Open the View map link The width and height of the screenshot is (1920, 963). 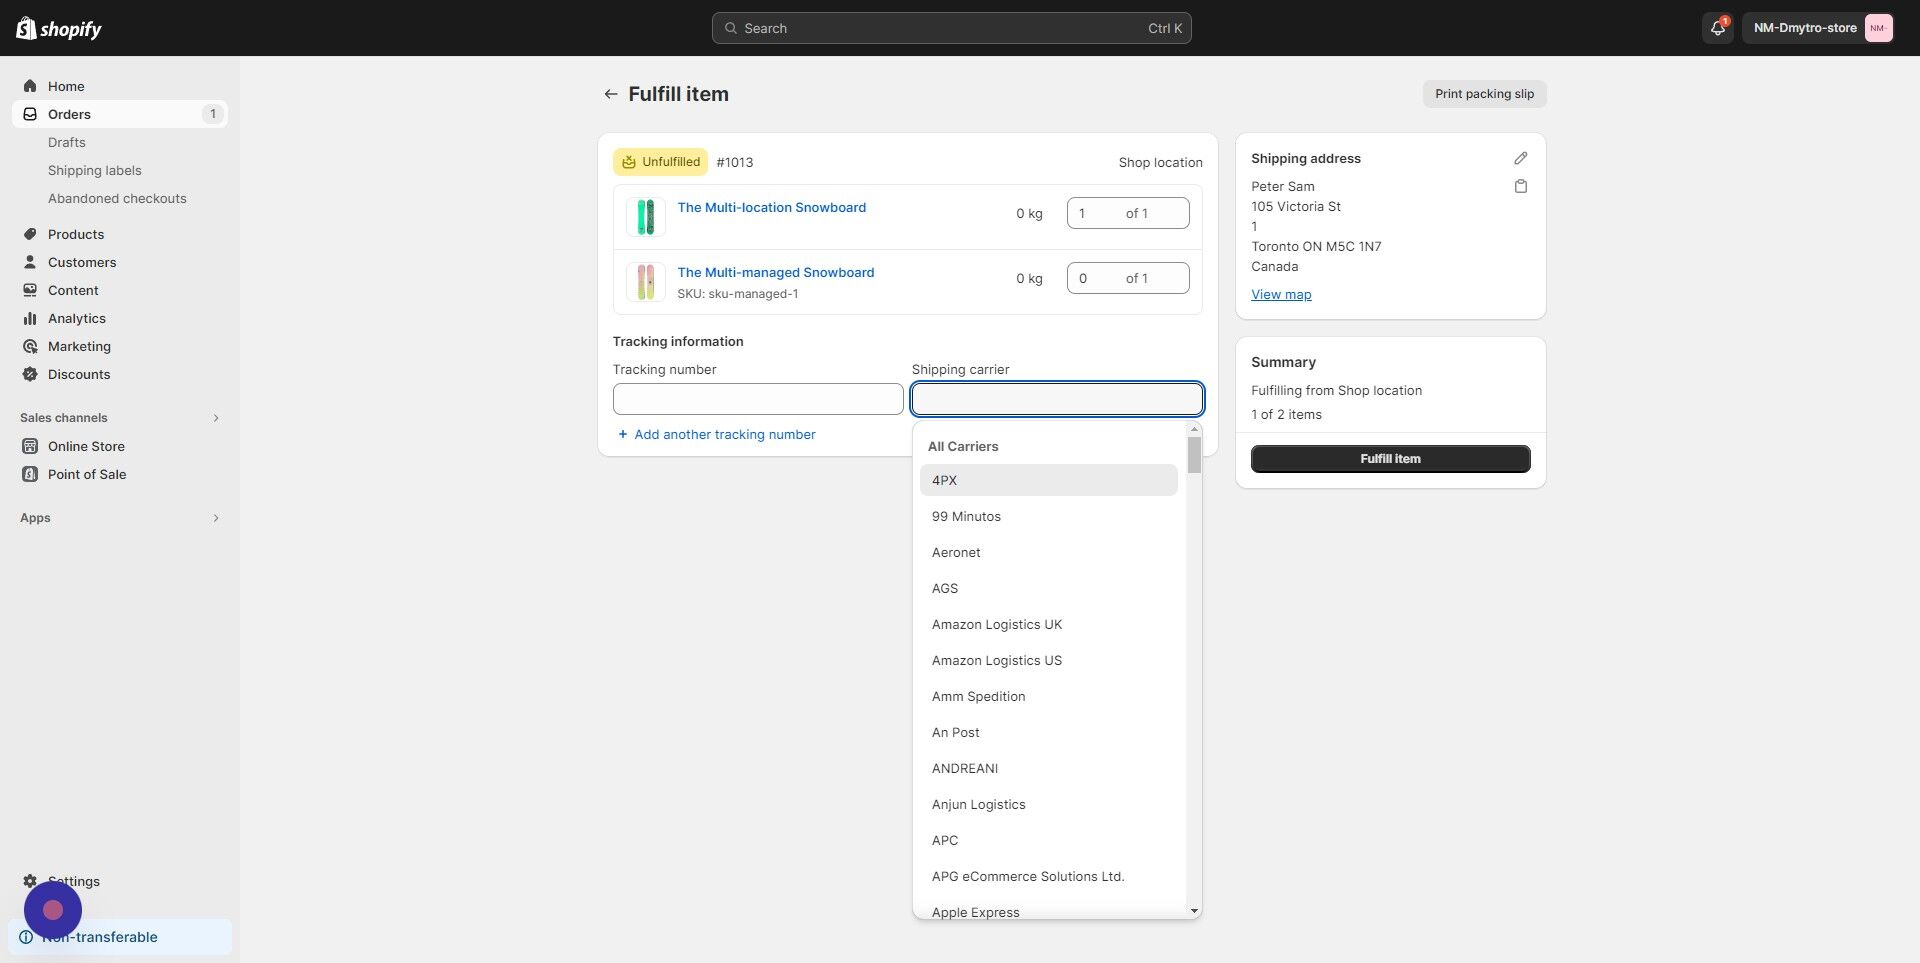click(1281, 293)
